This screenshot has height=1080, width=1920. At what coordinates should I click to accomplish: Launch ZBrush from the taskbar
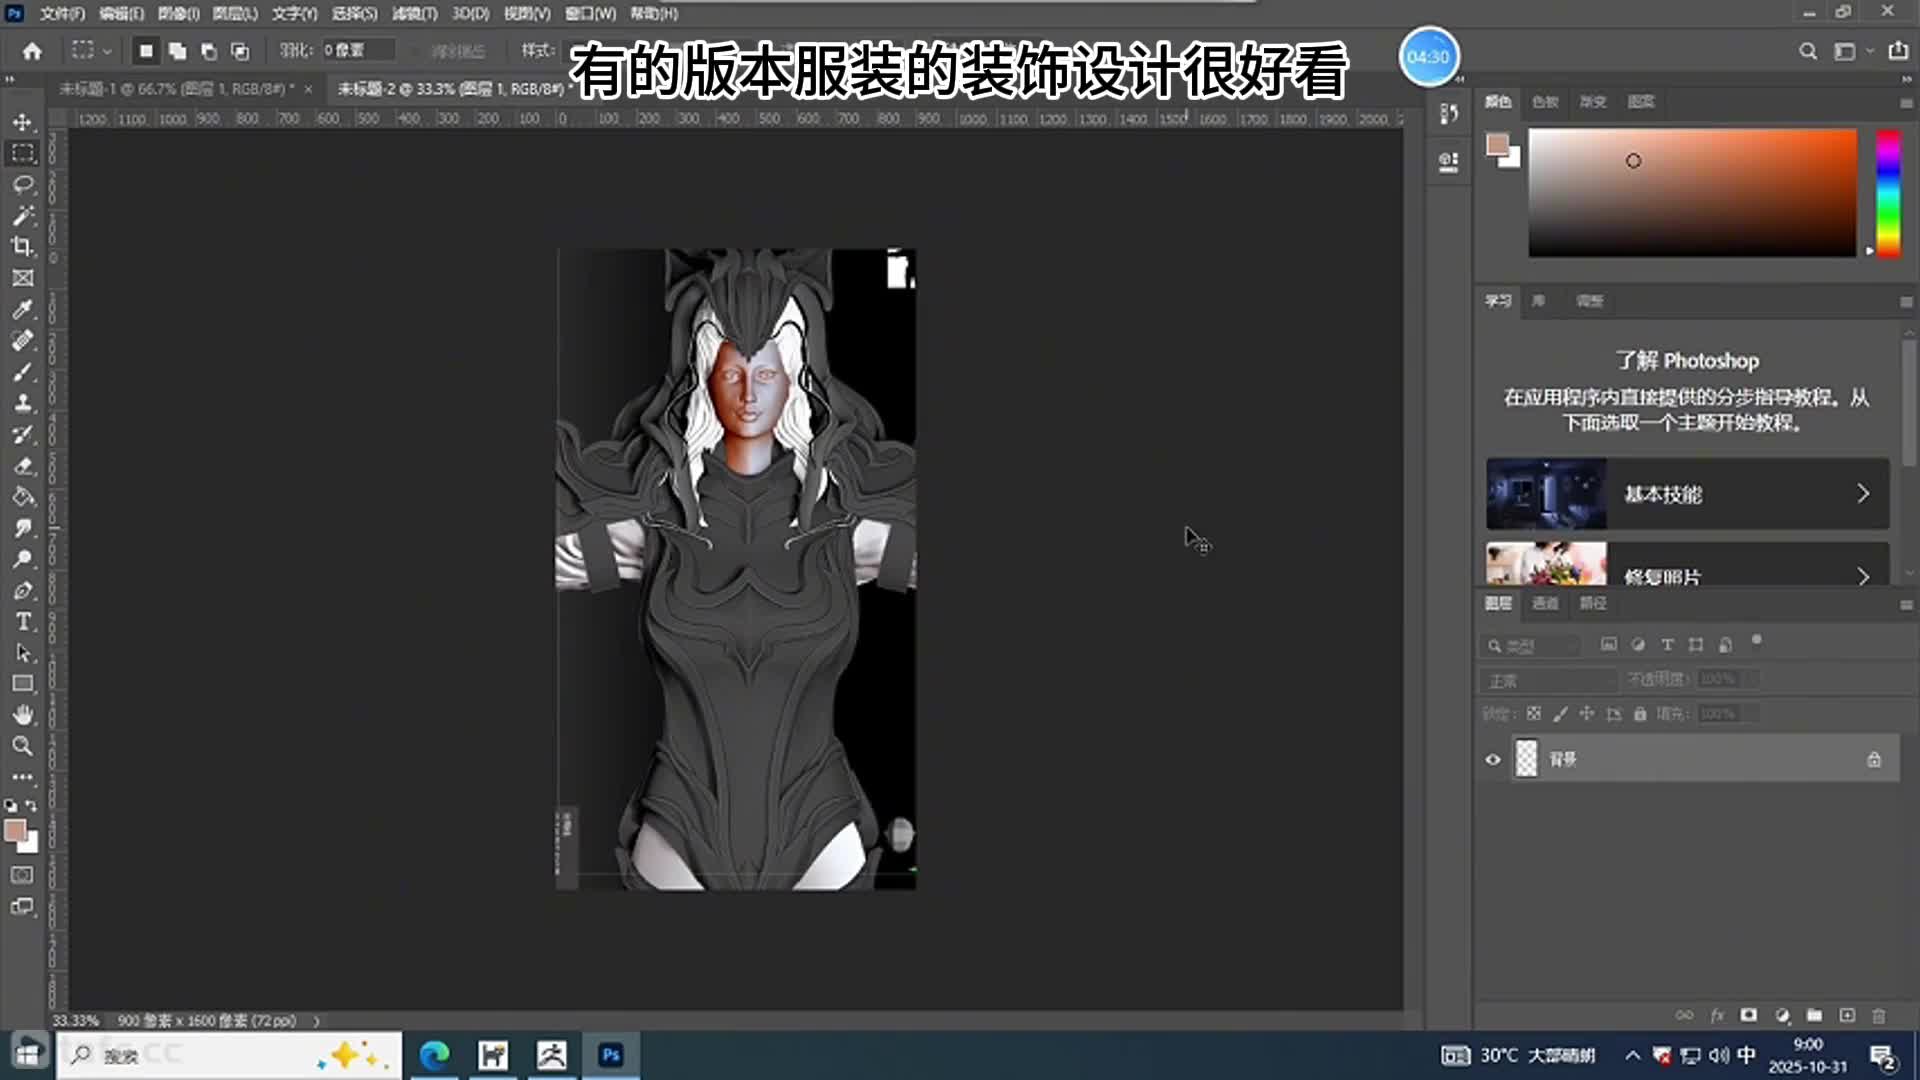pos(553,1054)
